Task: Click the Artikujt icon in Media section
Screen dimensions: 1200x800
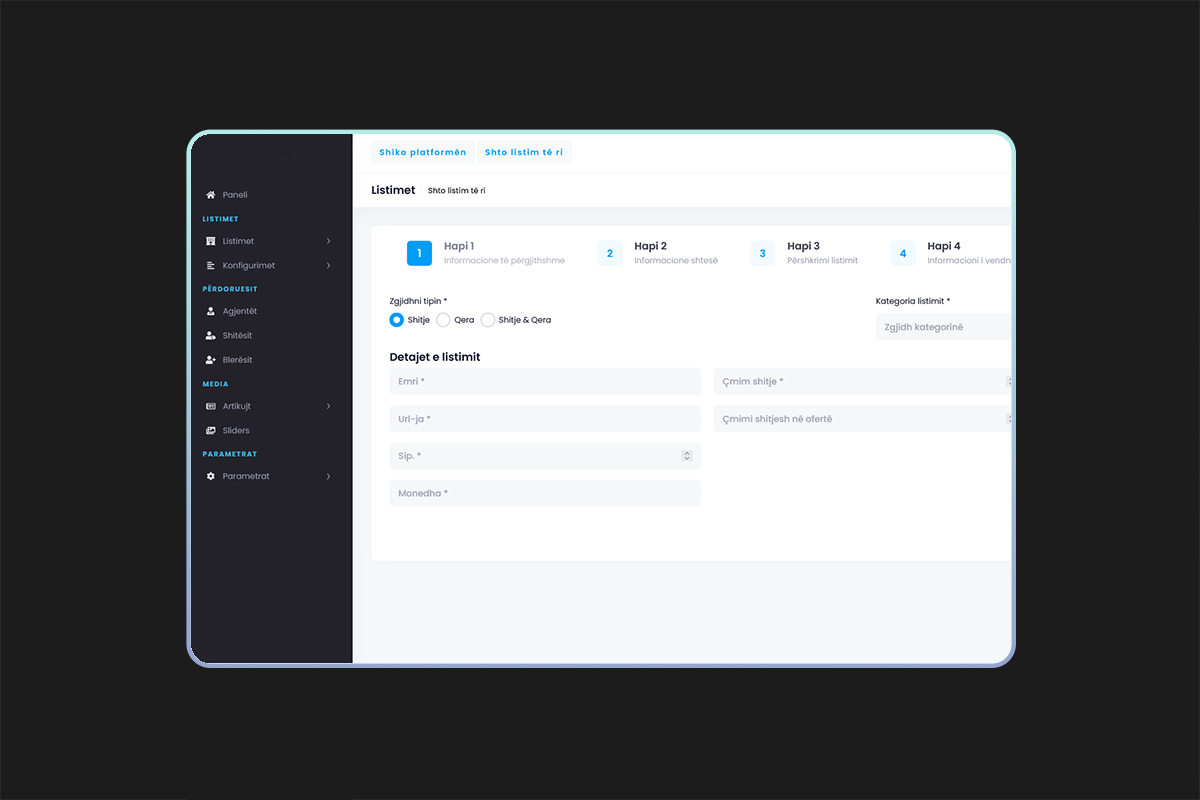Action: [210, 406]
